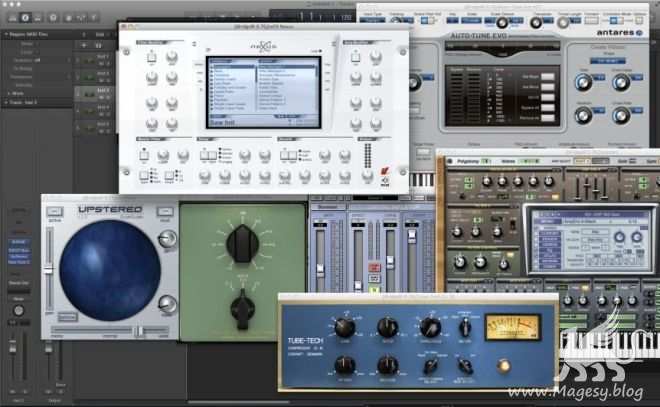Click the Nexus master output volume knob
660x407 pixels.
tap(367, 176)
